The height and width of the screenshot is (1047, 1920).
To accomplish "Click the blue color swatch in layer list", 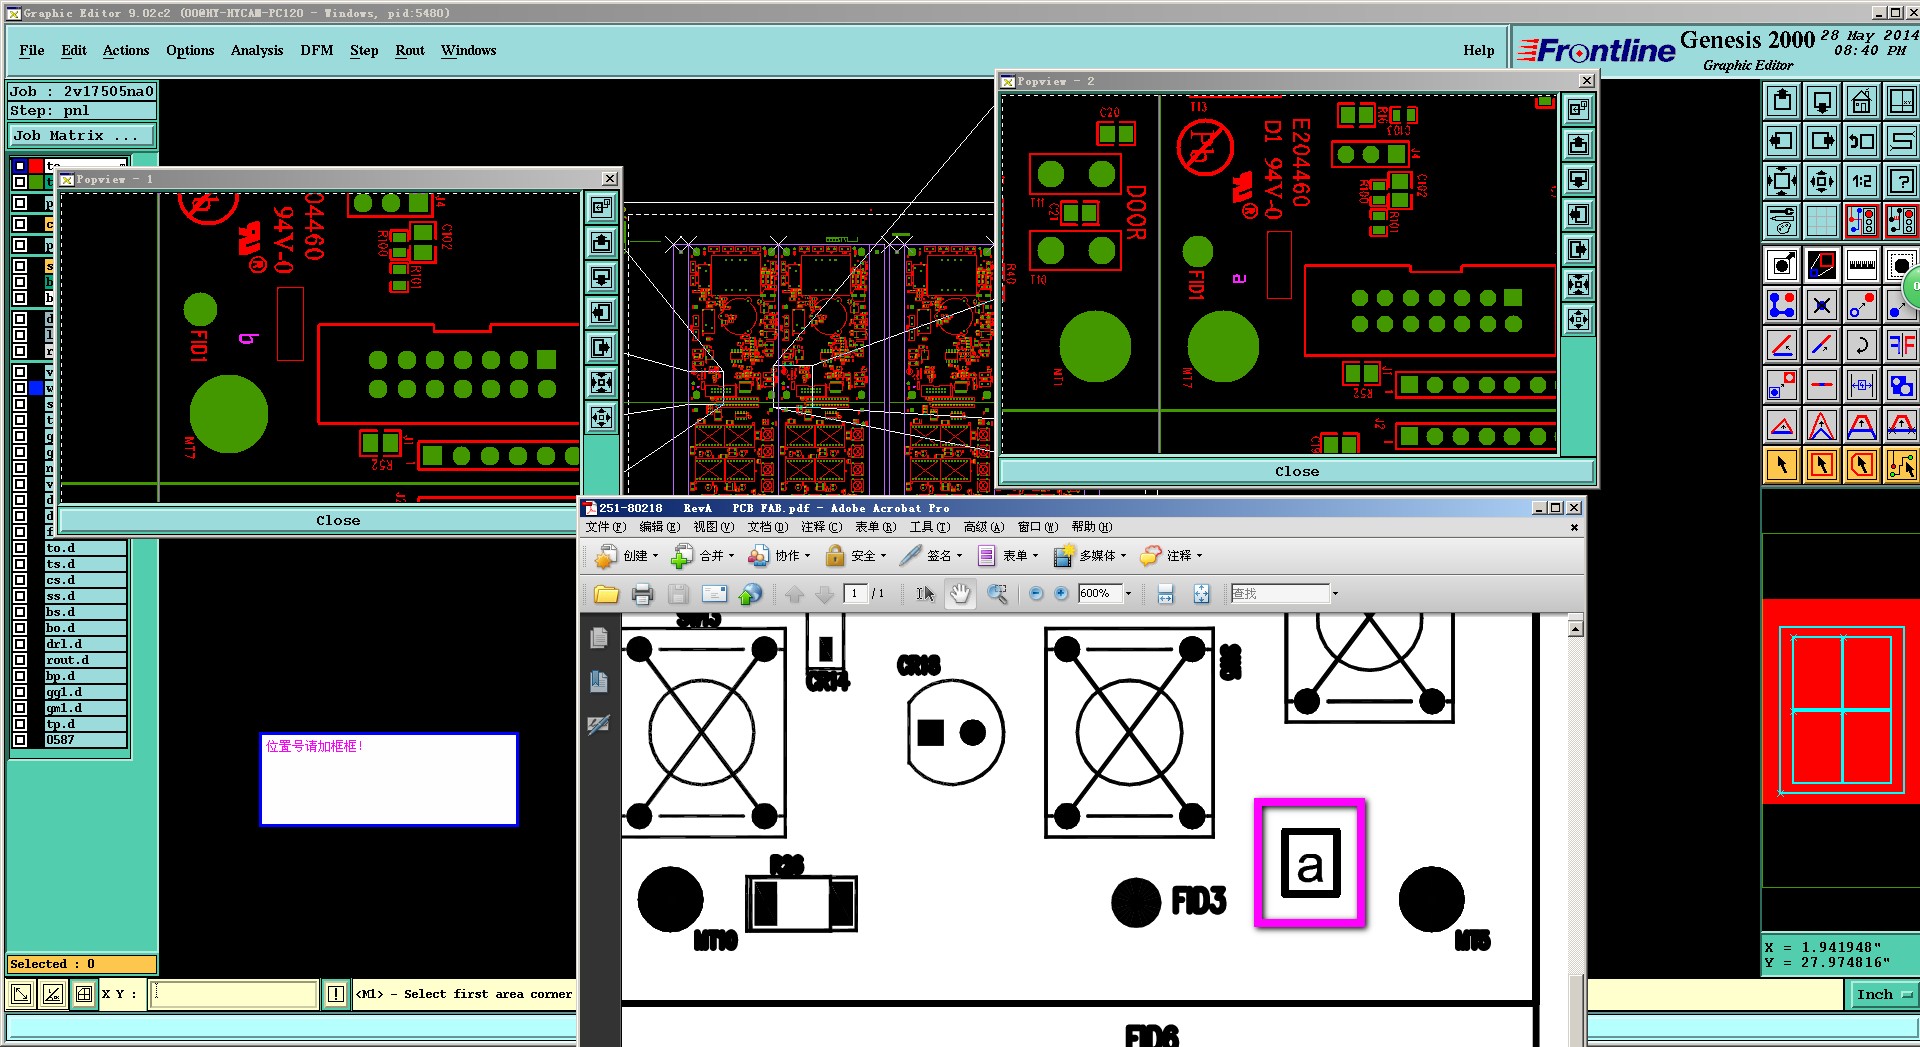I will click(x=36, y=388).
